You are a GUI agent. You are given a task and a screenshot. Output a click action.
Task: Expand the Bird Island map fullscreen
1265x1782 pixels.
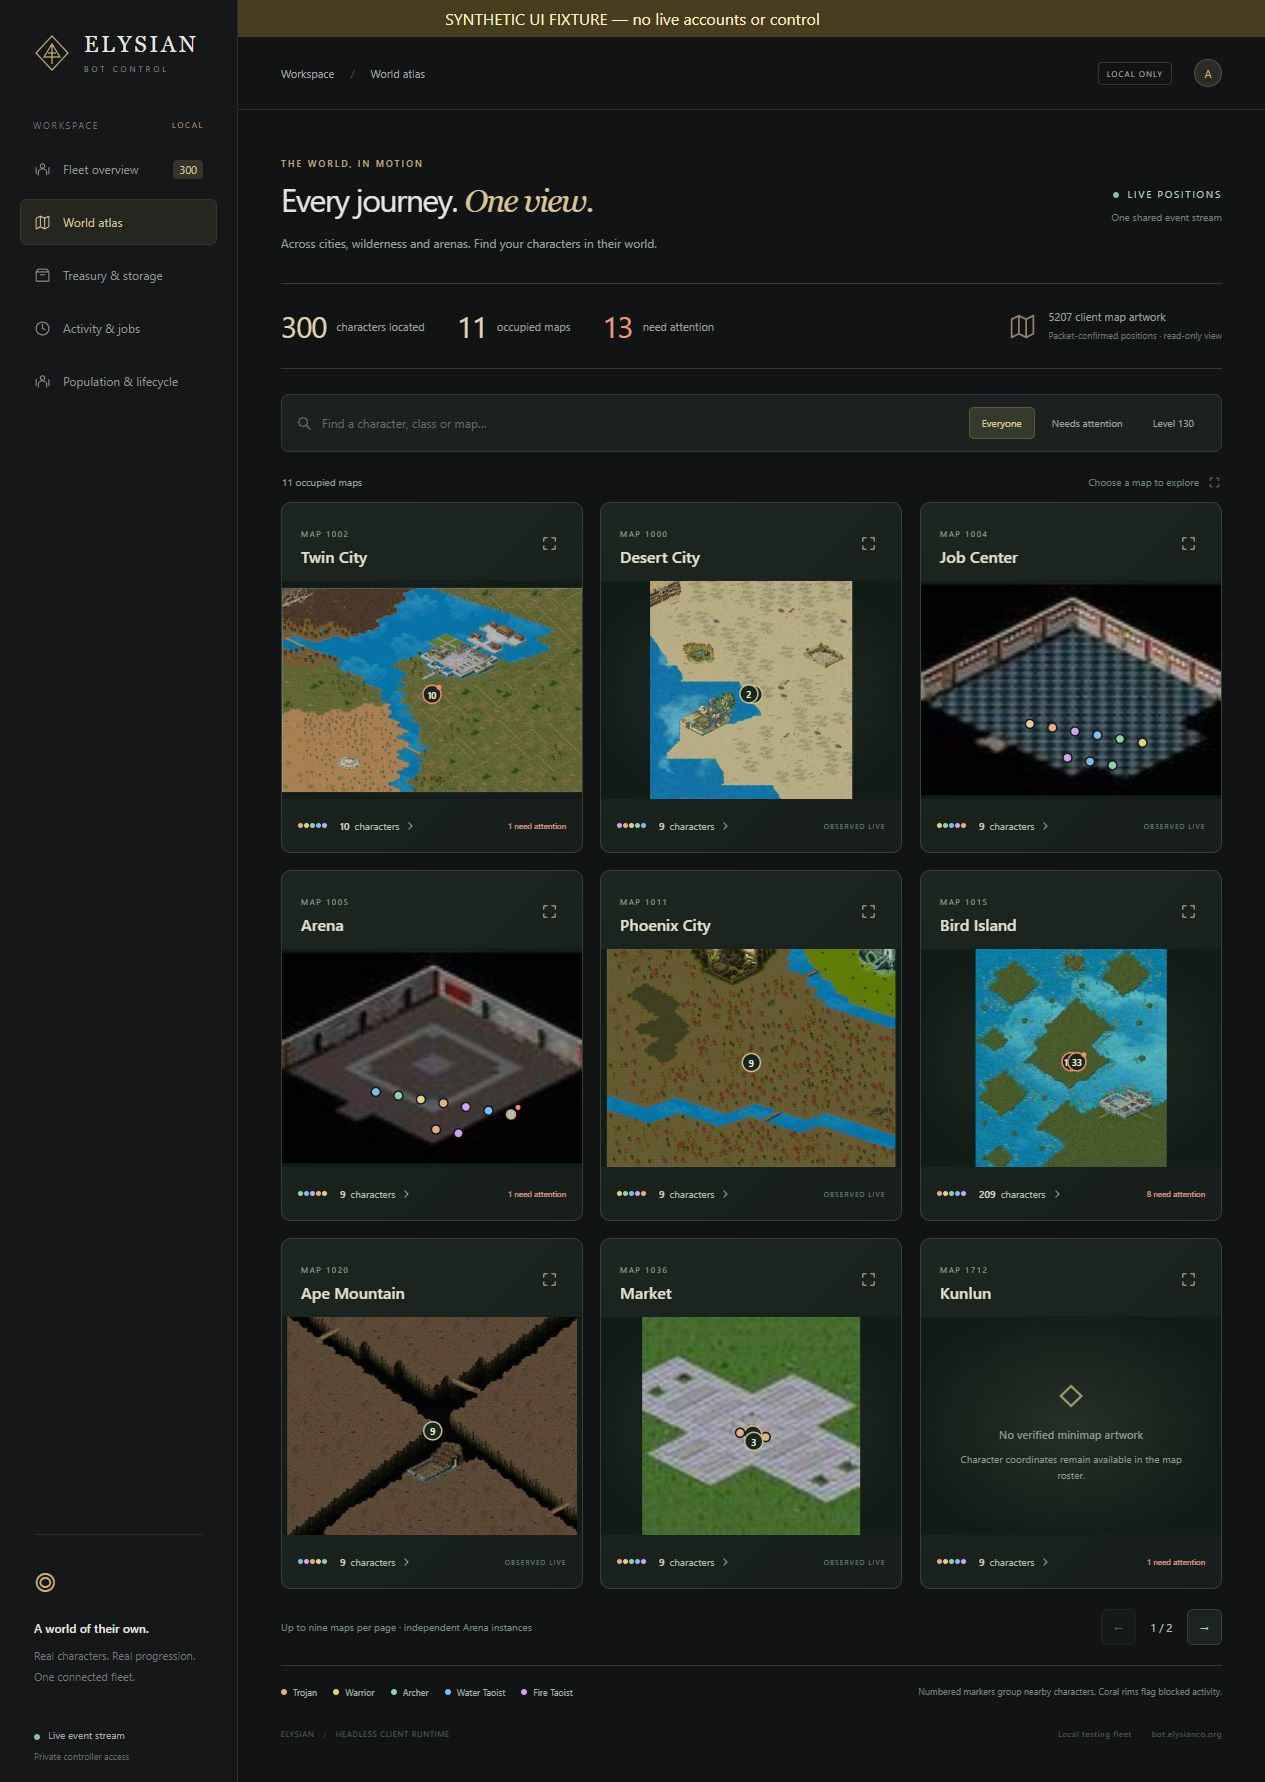point(1188,911)
